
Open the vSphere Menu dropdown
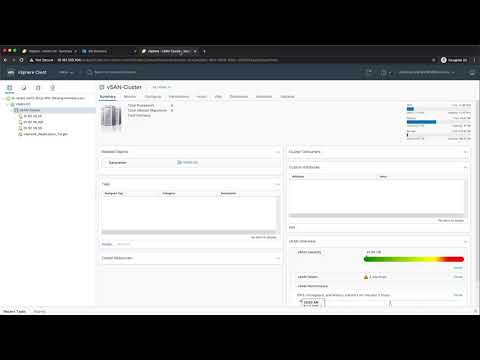[66, 72]
